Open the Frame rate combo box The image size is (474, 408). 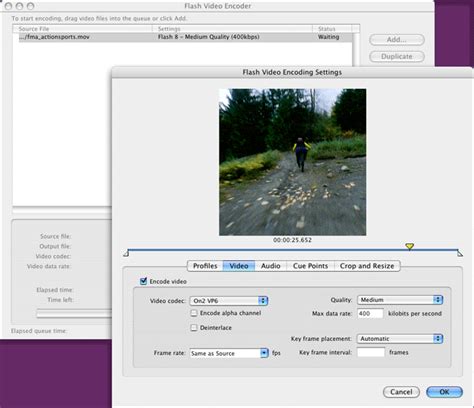point(229,353)
